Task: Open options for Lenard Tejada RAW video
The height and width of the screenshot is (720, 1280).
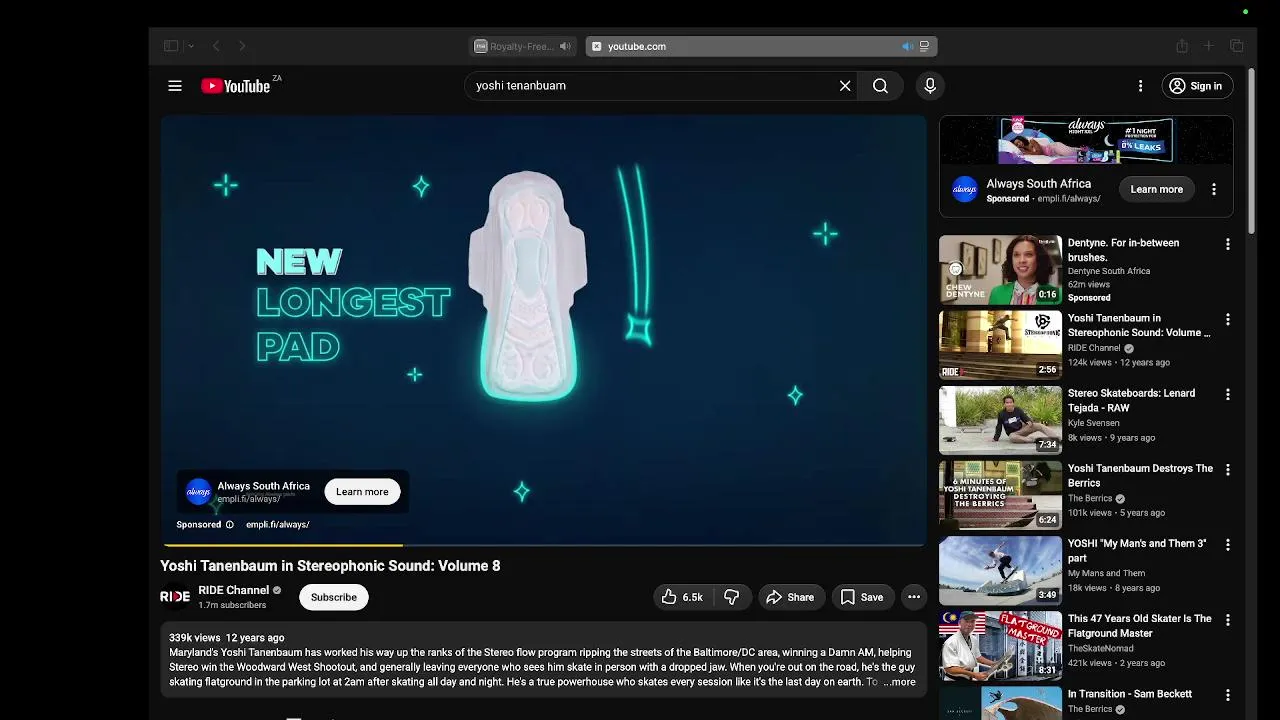Action: click(x=1228, y=394)
